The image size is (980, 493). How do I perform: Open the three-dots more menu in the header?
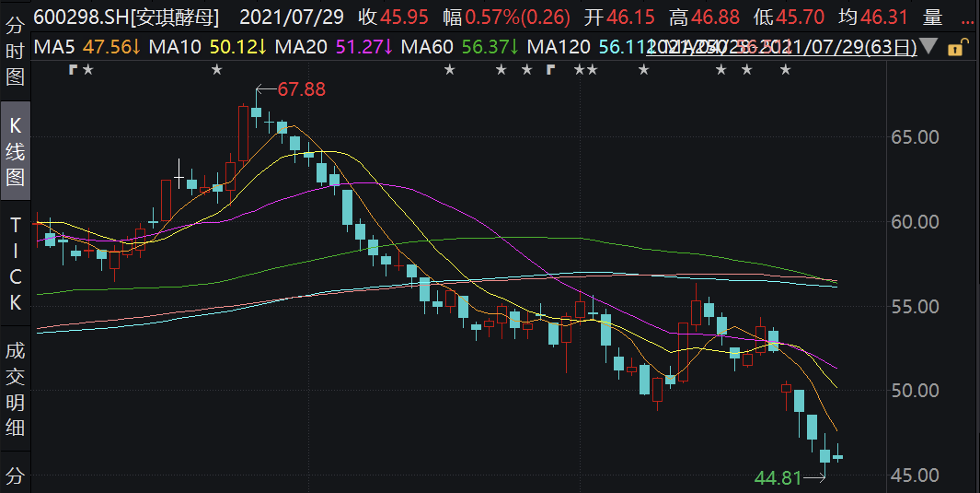[x=965, y=17]
